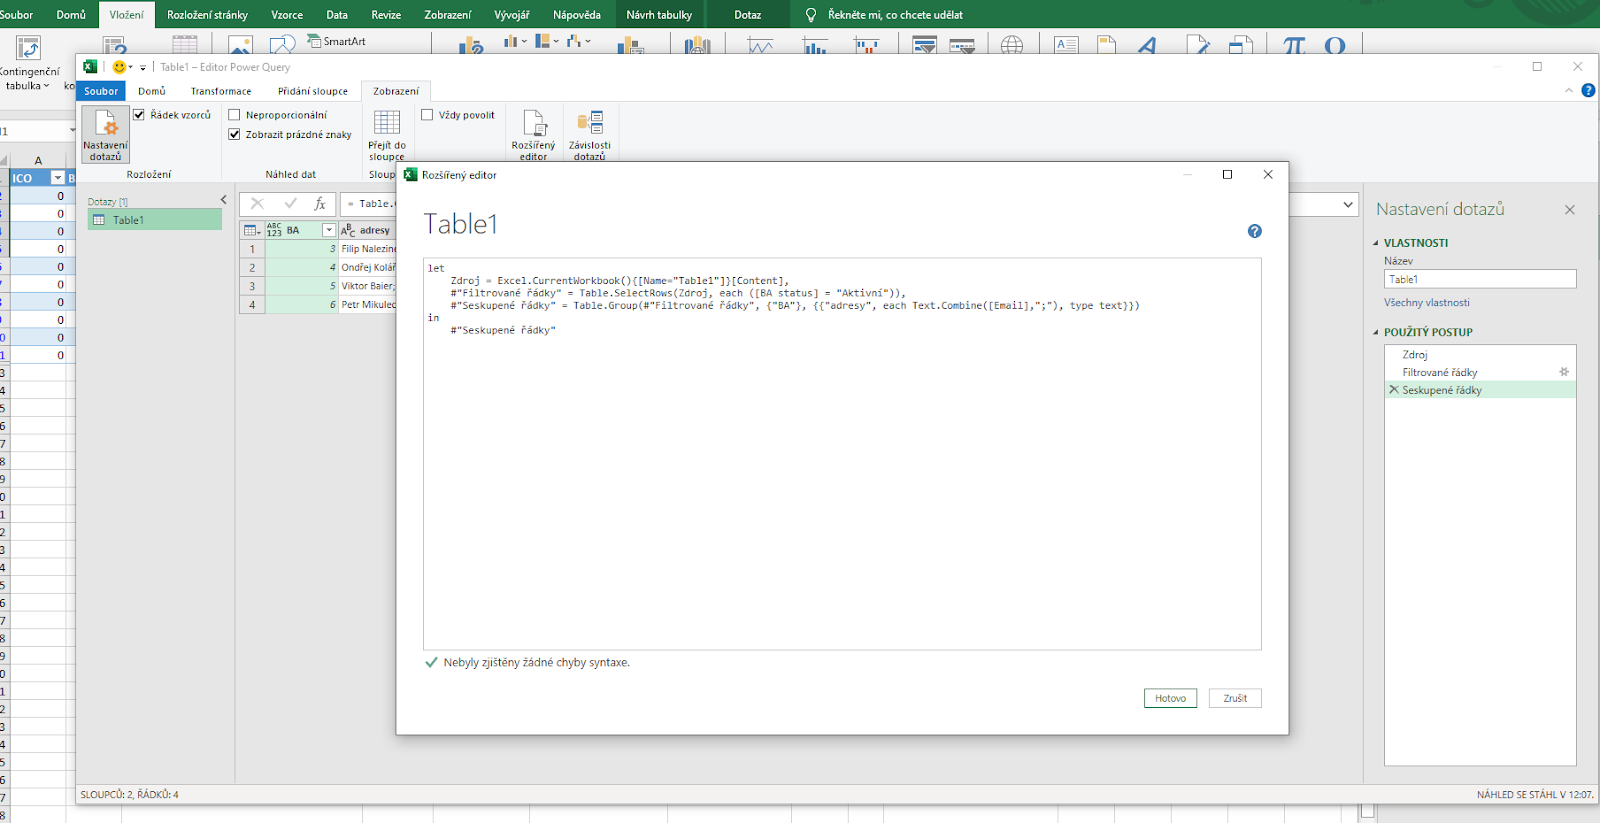Click the Nastavení dotazů ribbon button
Screen dimensions: 1600x823
105,134
